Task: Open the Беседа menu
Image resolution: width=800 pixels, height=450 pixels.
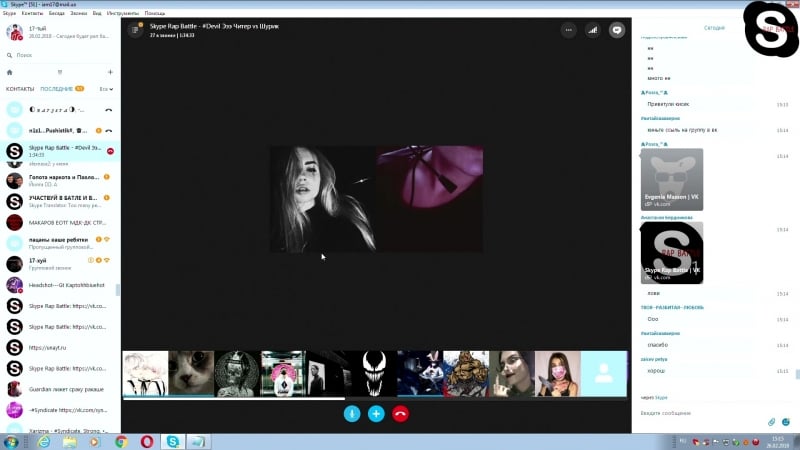Action: click(56, 13)
